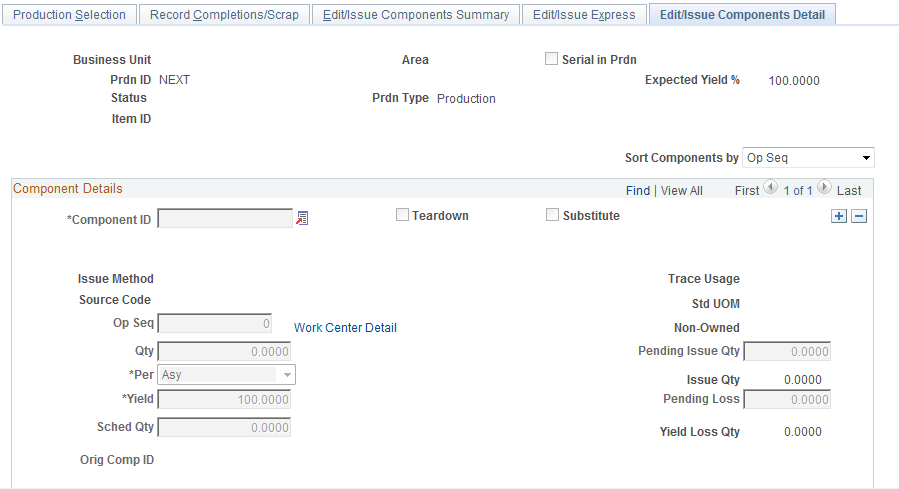Click View All in Component Details header
Viewport: 899px width, 489px height.
[682, 191]
